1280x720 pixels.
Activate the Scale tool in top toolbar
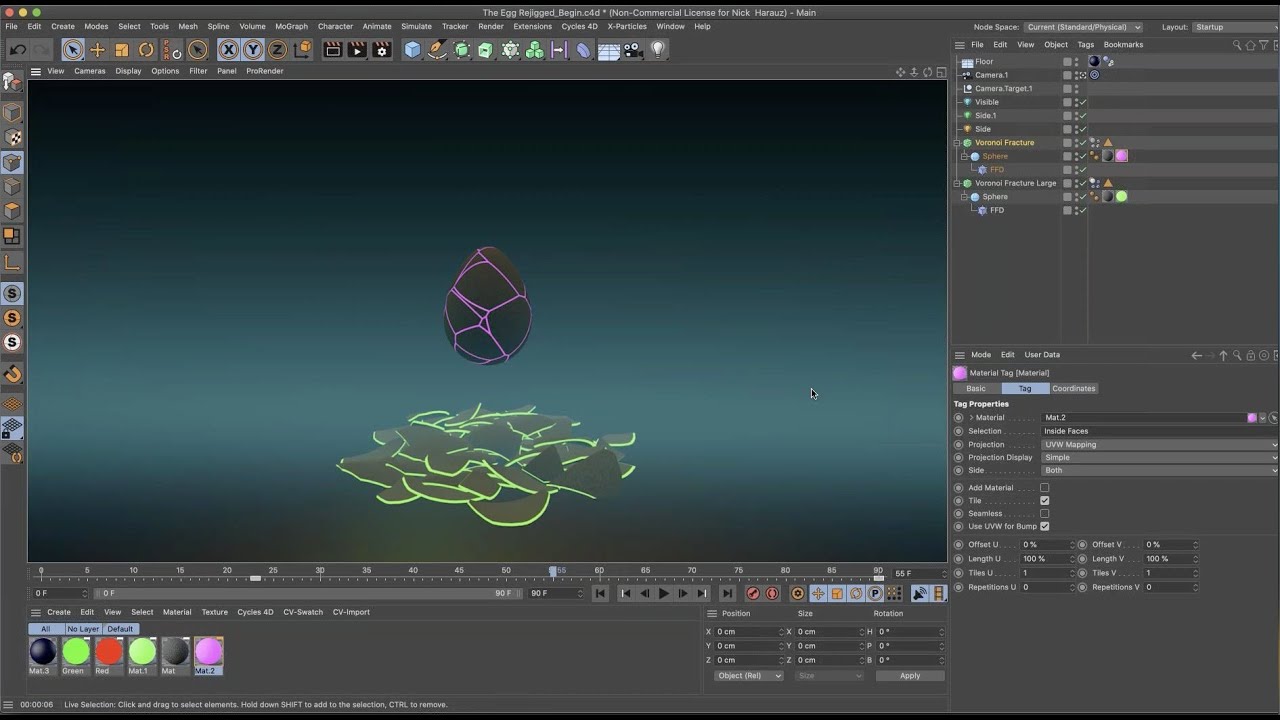click(121, 50)
